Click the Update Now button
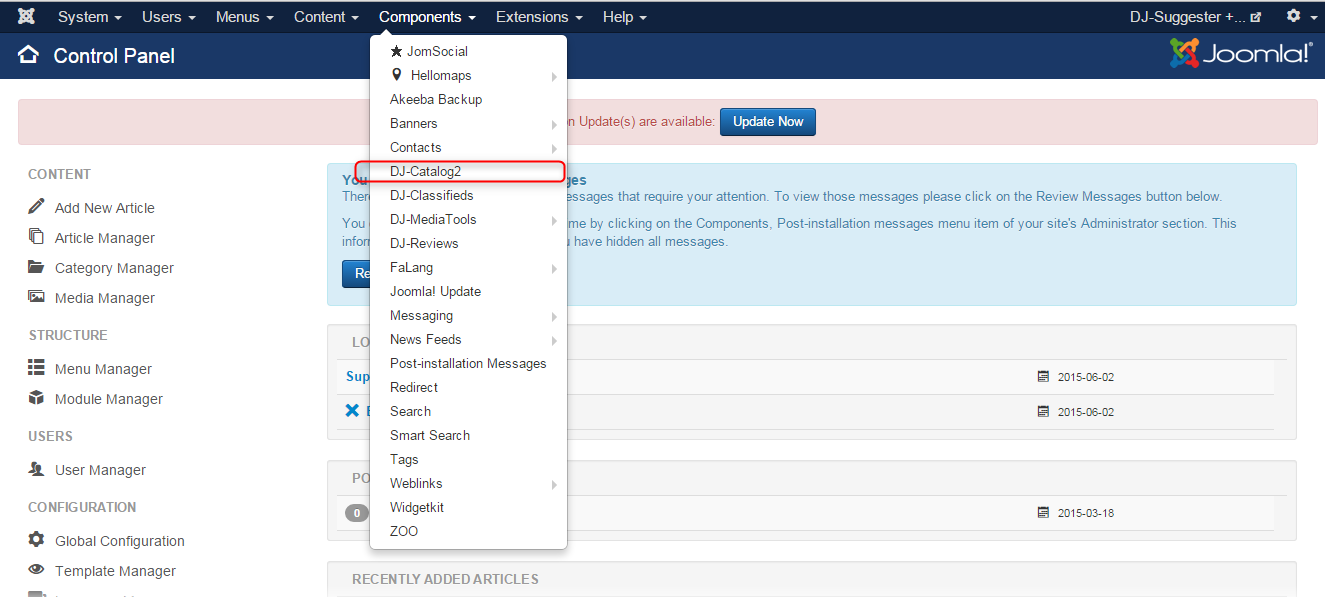This screenshot has width=1325, height=597. (768, 121)
